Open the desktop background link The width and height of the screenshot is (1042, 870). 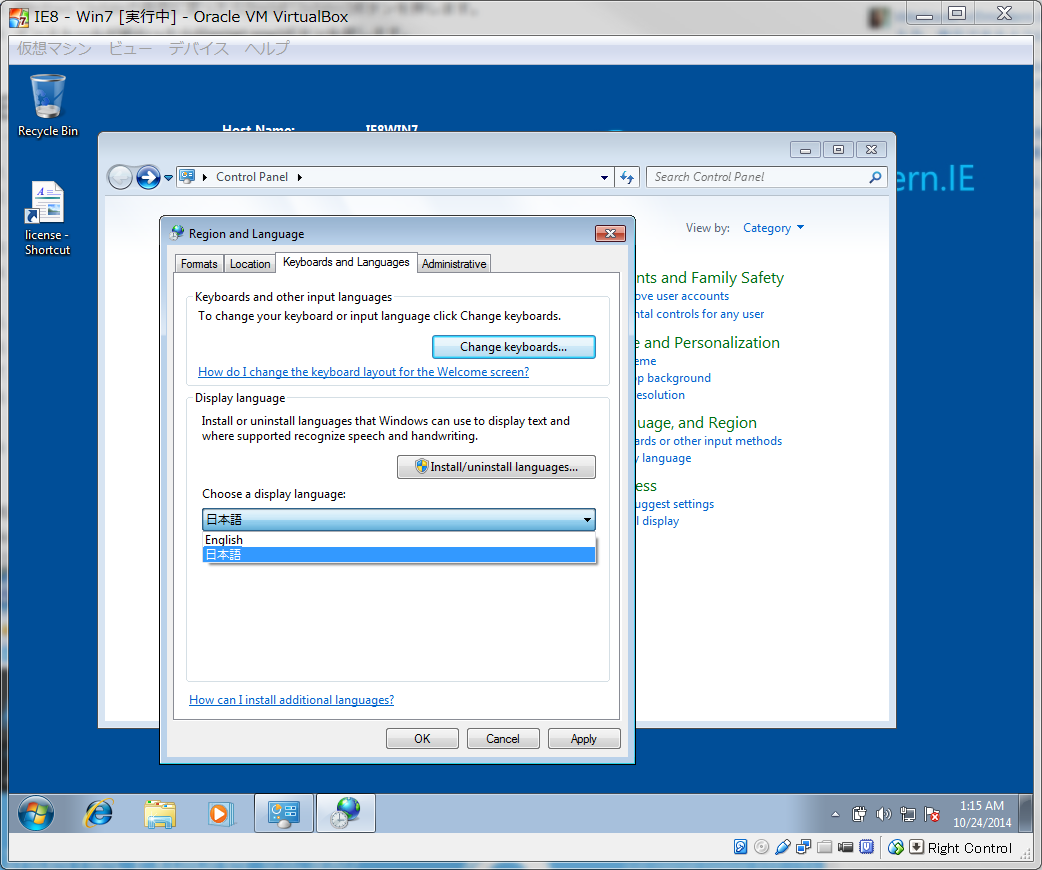[x=674, y=378]
